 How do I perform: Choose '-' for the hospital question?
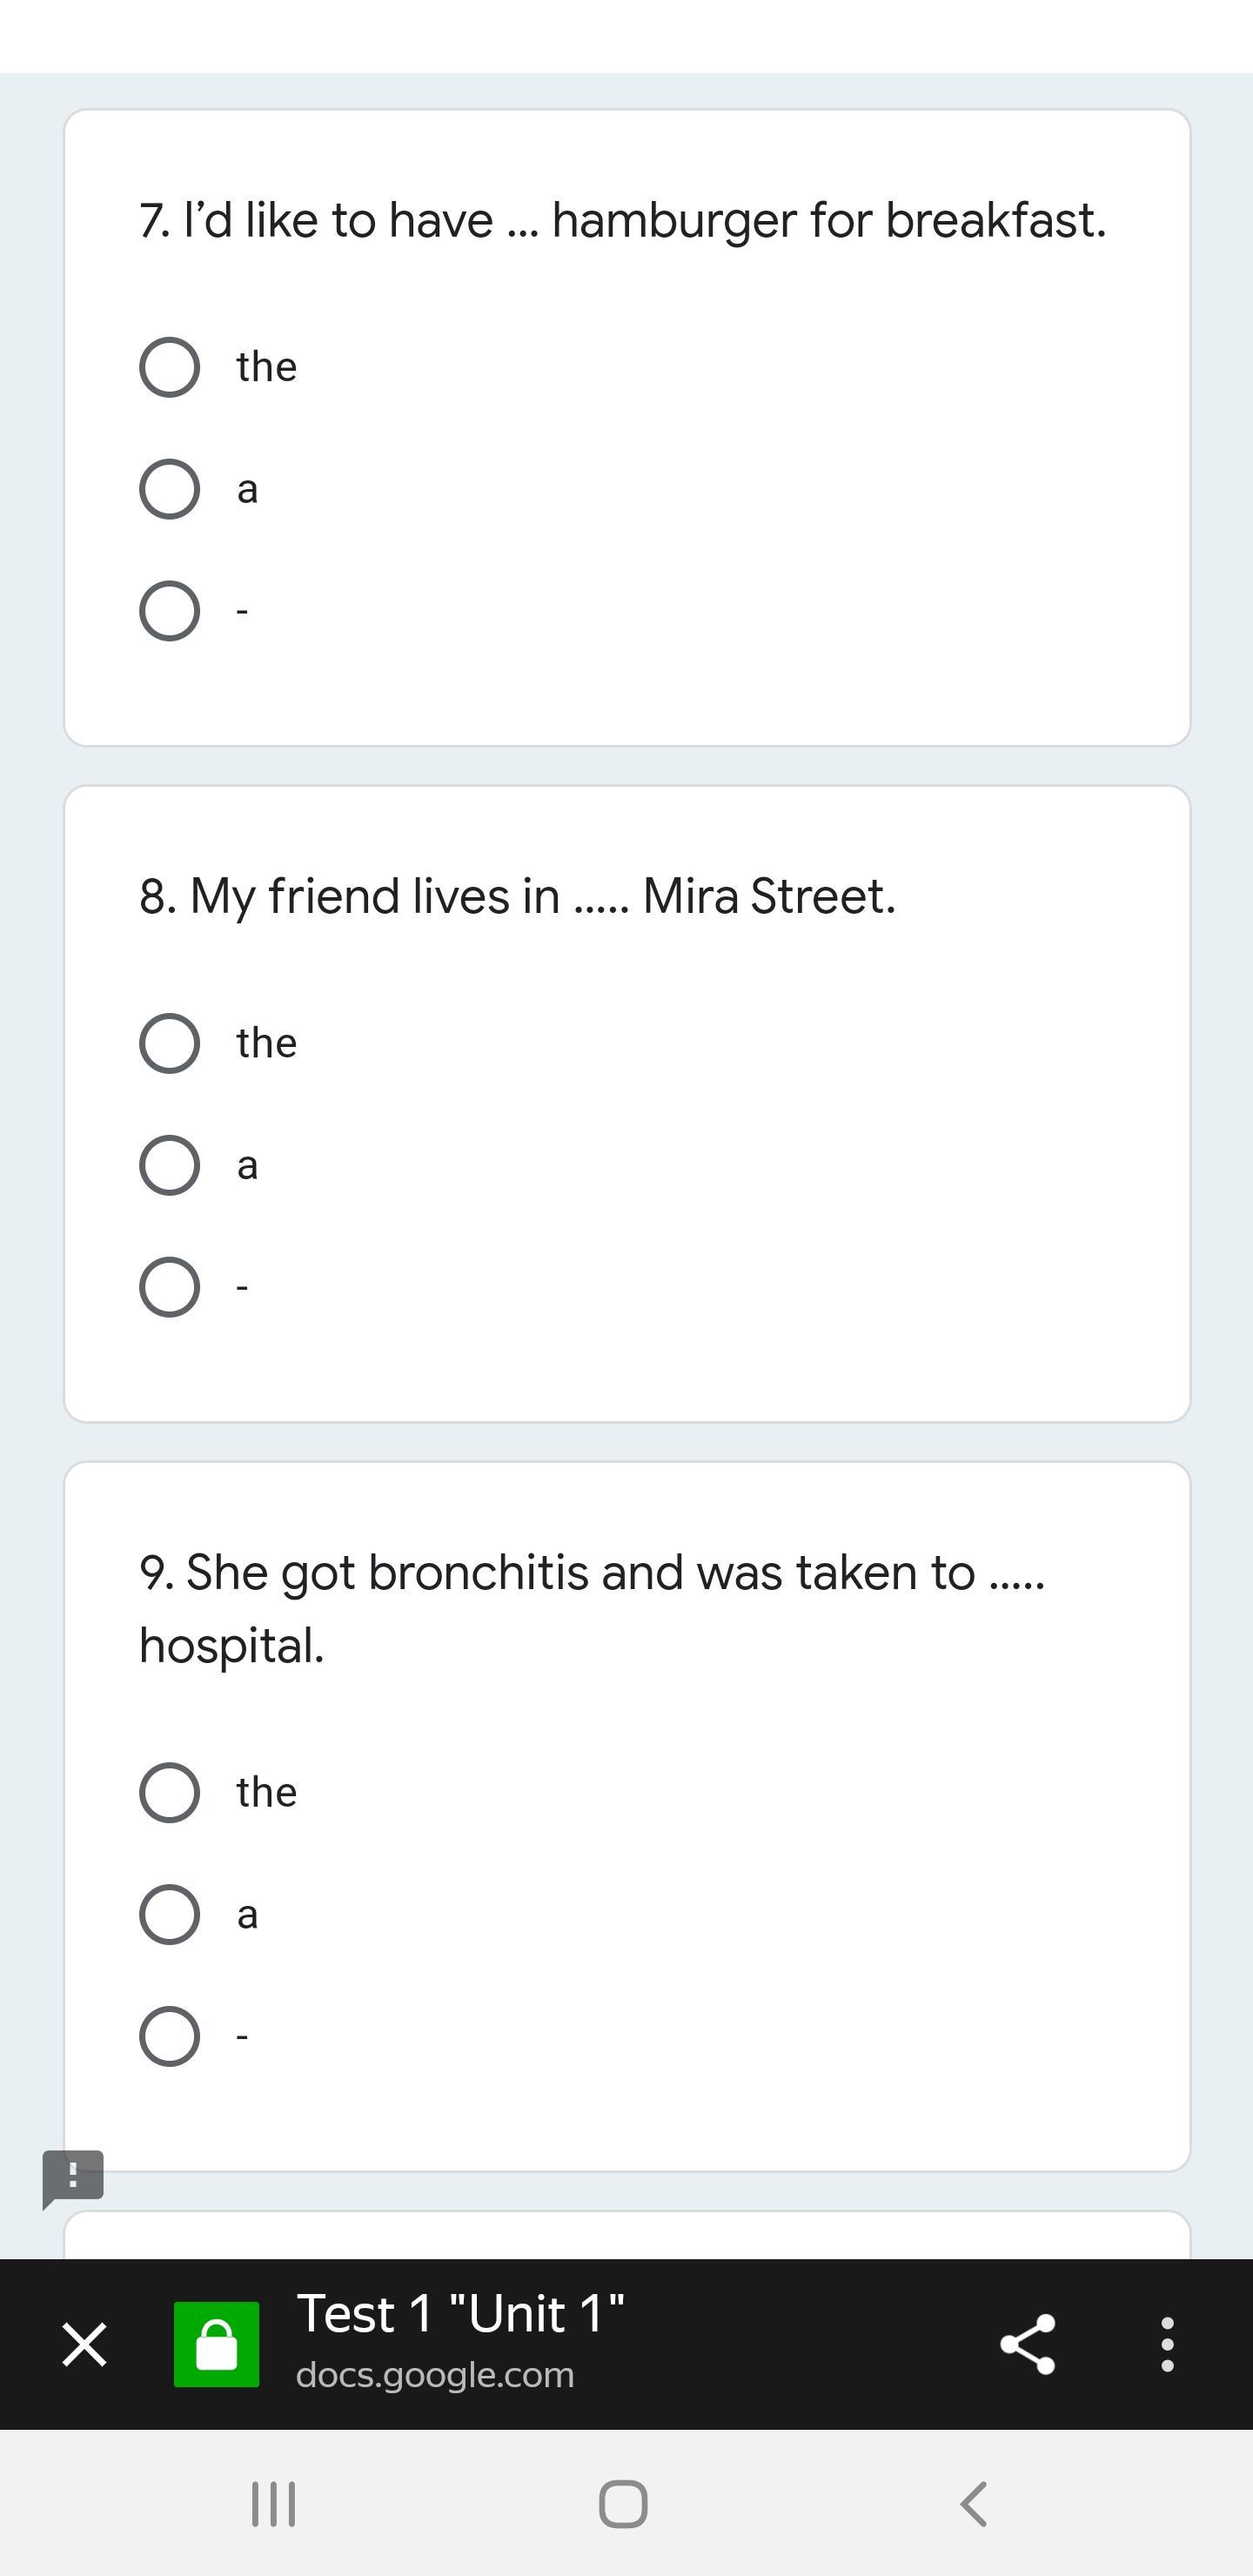pyautogui.click(x=169, y=2036)
